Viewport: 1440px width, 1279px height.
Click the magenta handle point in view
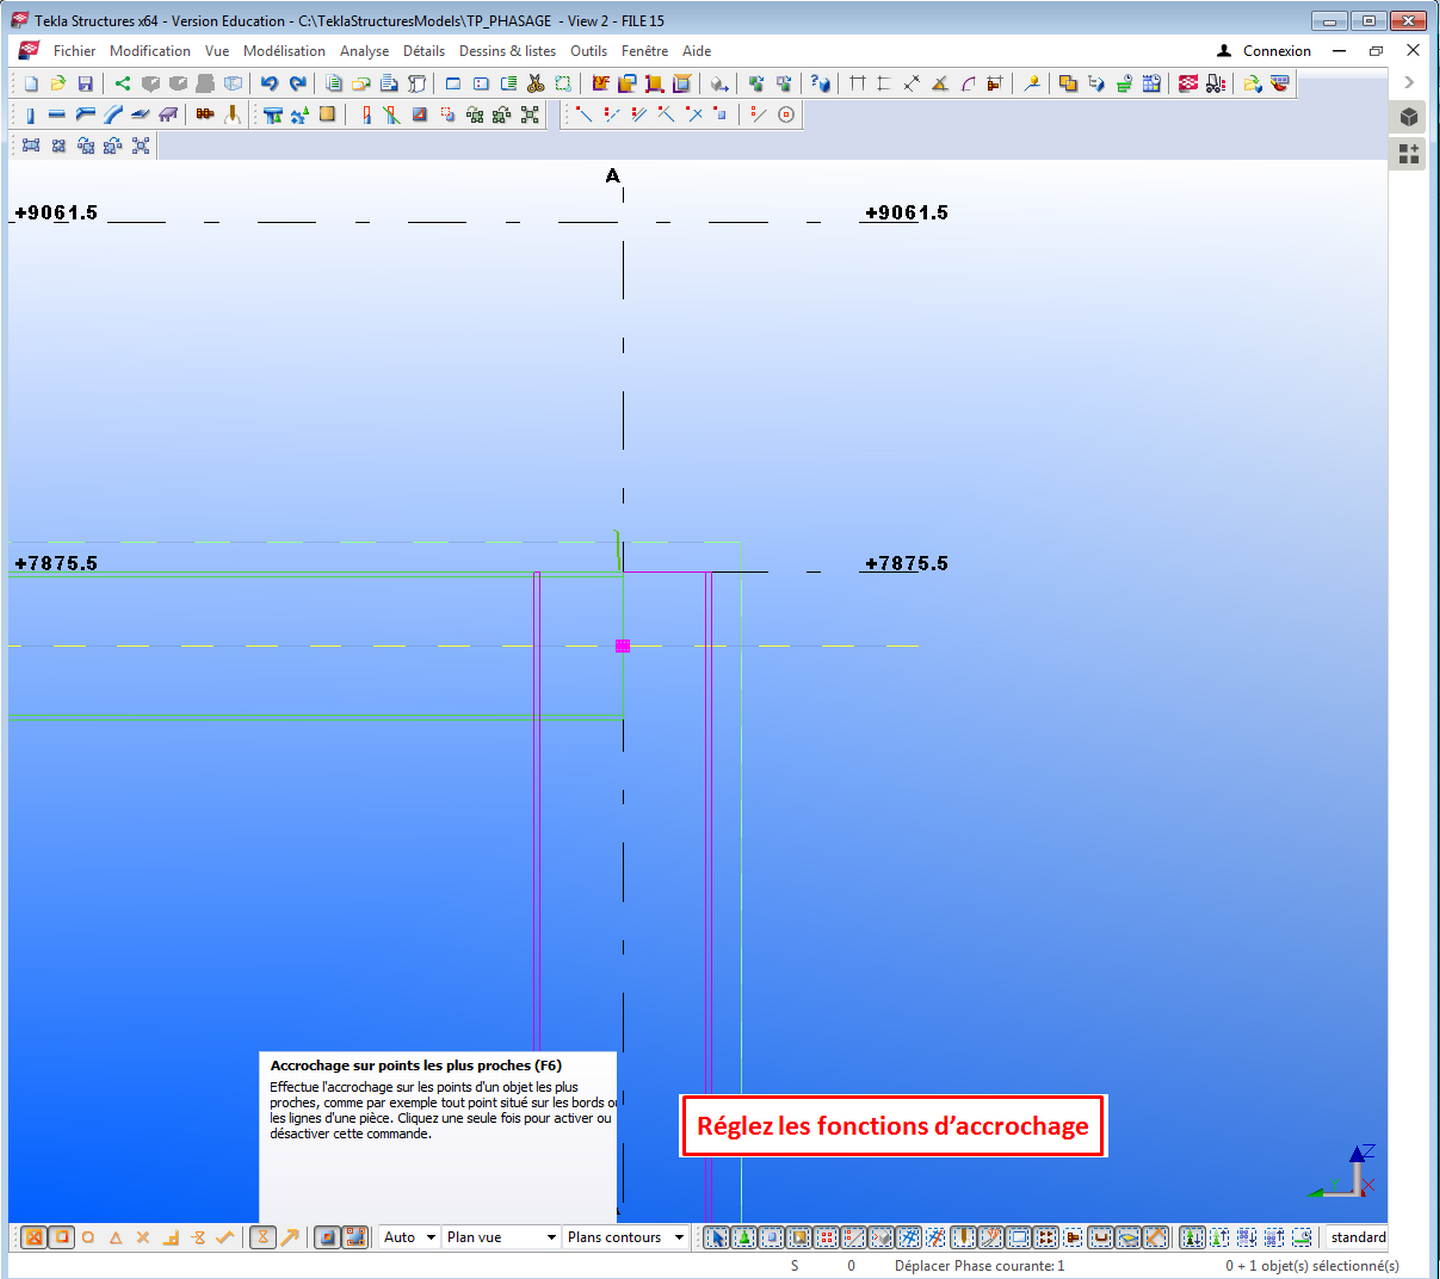(622, 646)
